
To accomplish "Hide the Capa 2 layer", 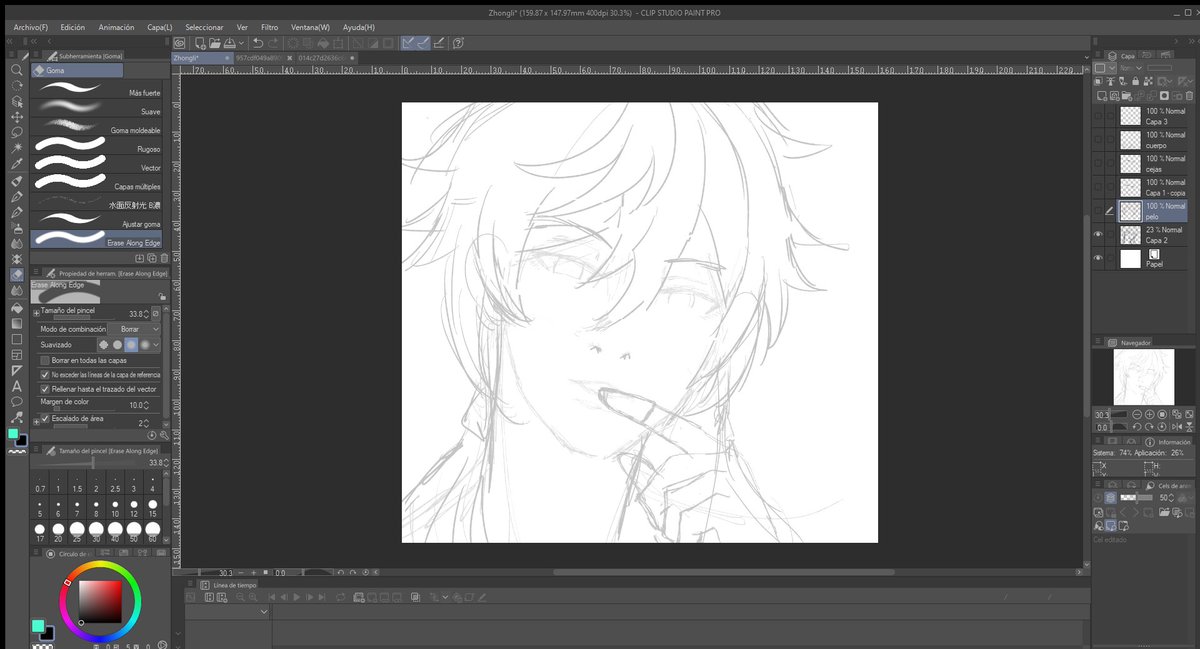I will pyautogui.click(x=1099, y=234).
